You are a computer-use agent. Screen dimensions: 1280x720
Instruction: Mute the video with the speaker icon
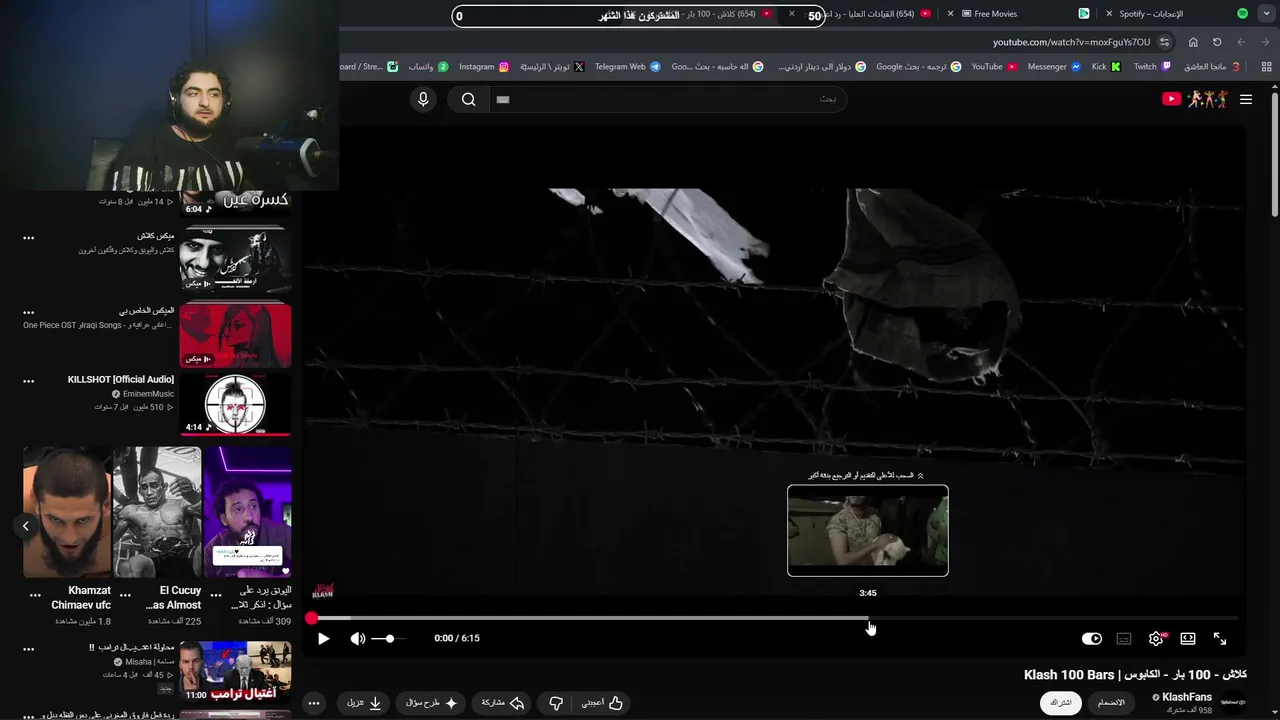(357, 638)
